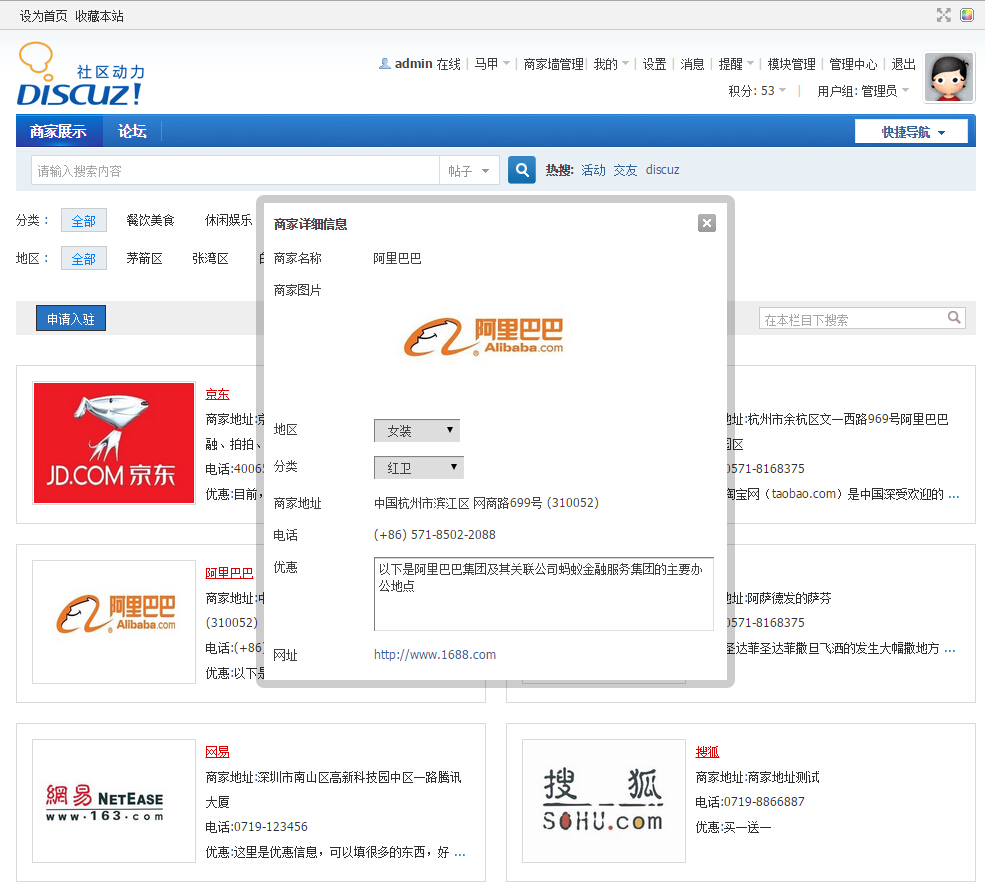
Task: Open the http://www.1688.com link
Action: (435, 655)
